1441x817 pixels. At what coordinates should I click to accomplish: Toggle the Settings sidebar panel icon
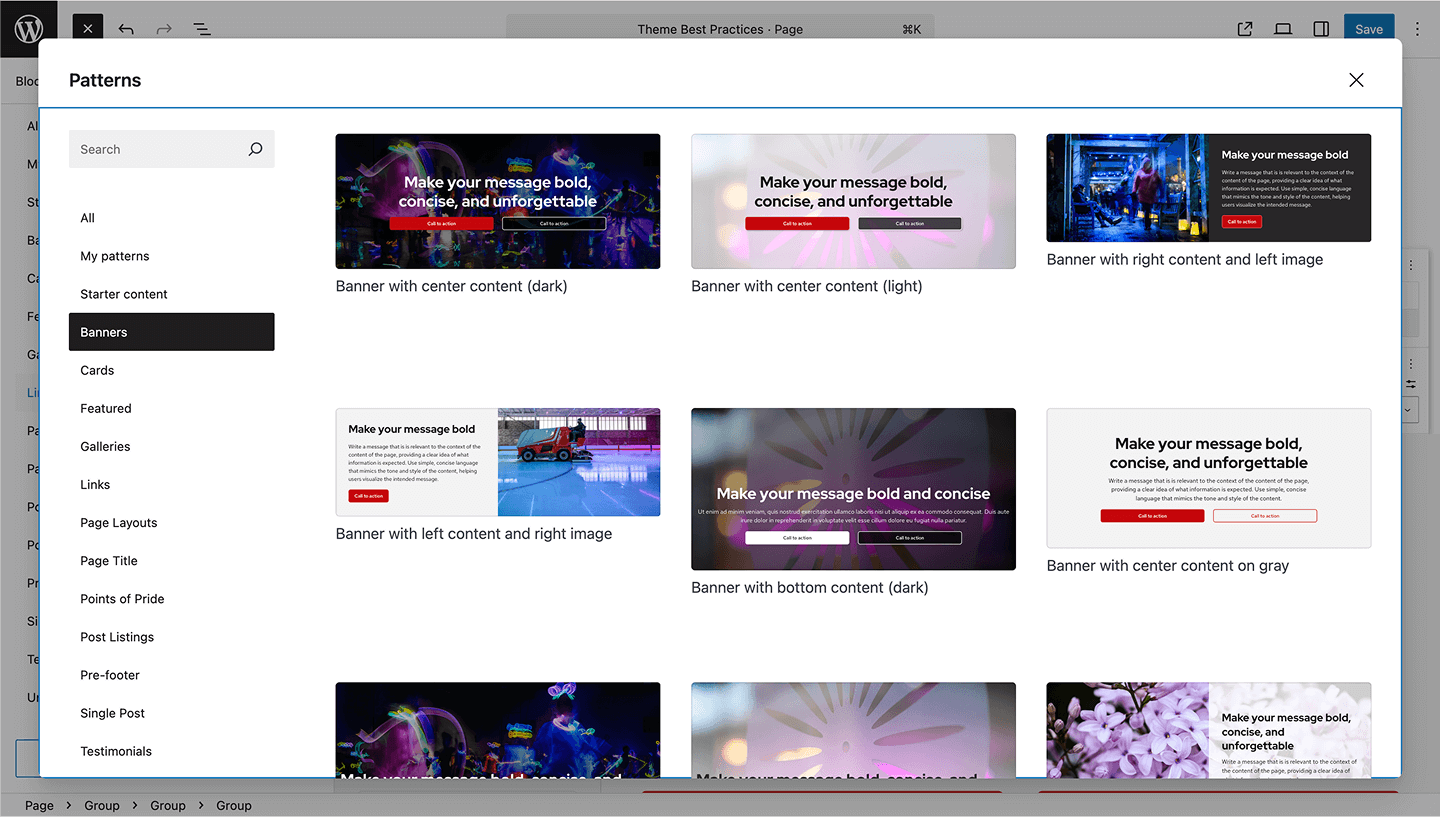(1321, 29)
